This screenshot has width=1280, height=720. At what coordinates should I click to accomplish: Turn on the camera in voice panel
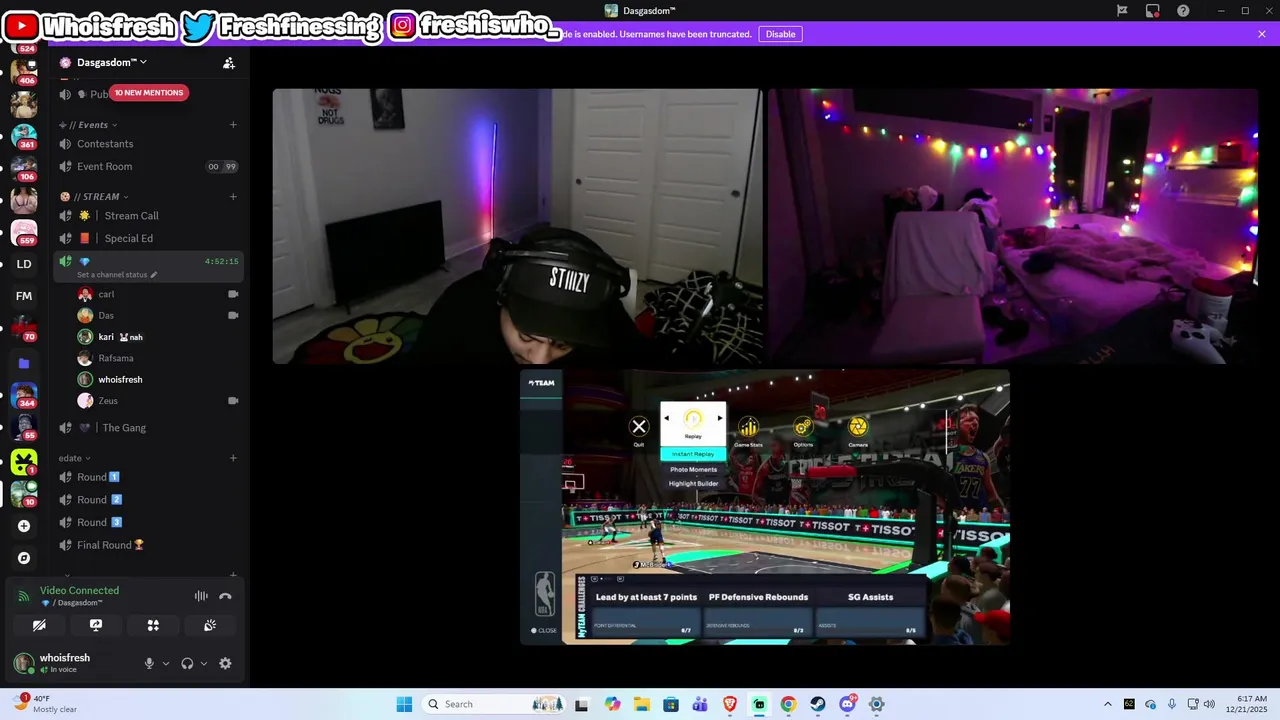coord(39,625)
